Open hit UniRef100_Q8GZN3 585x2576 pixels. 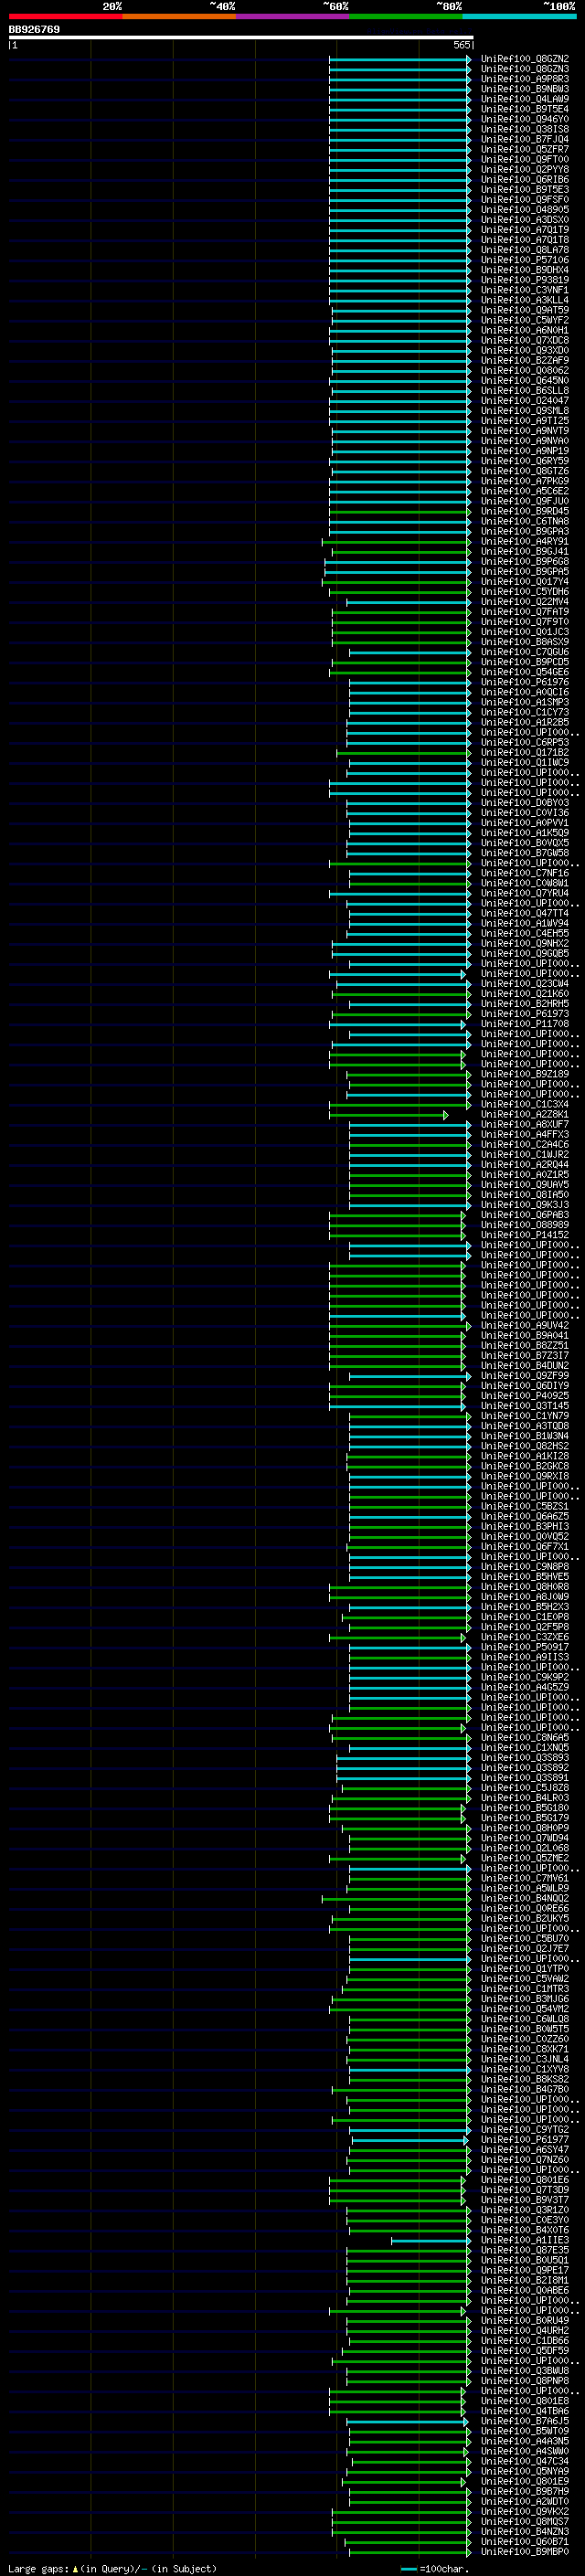point(525,69)
